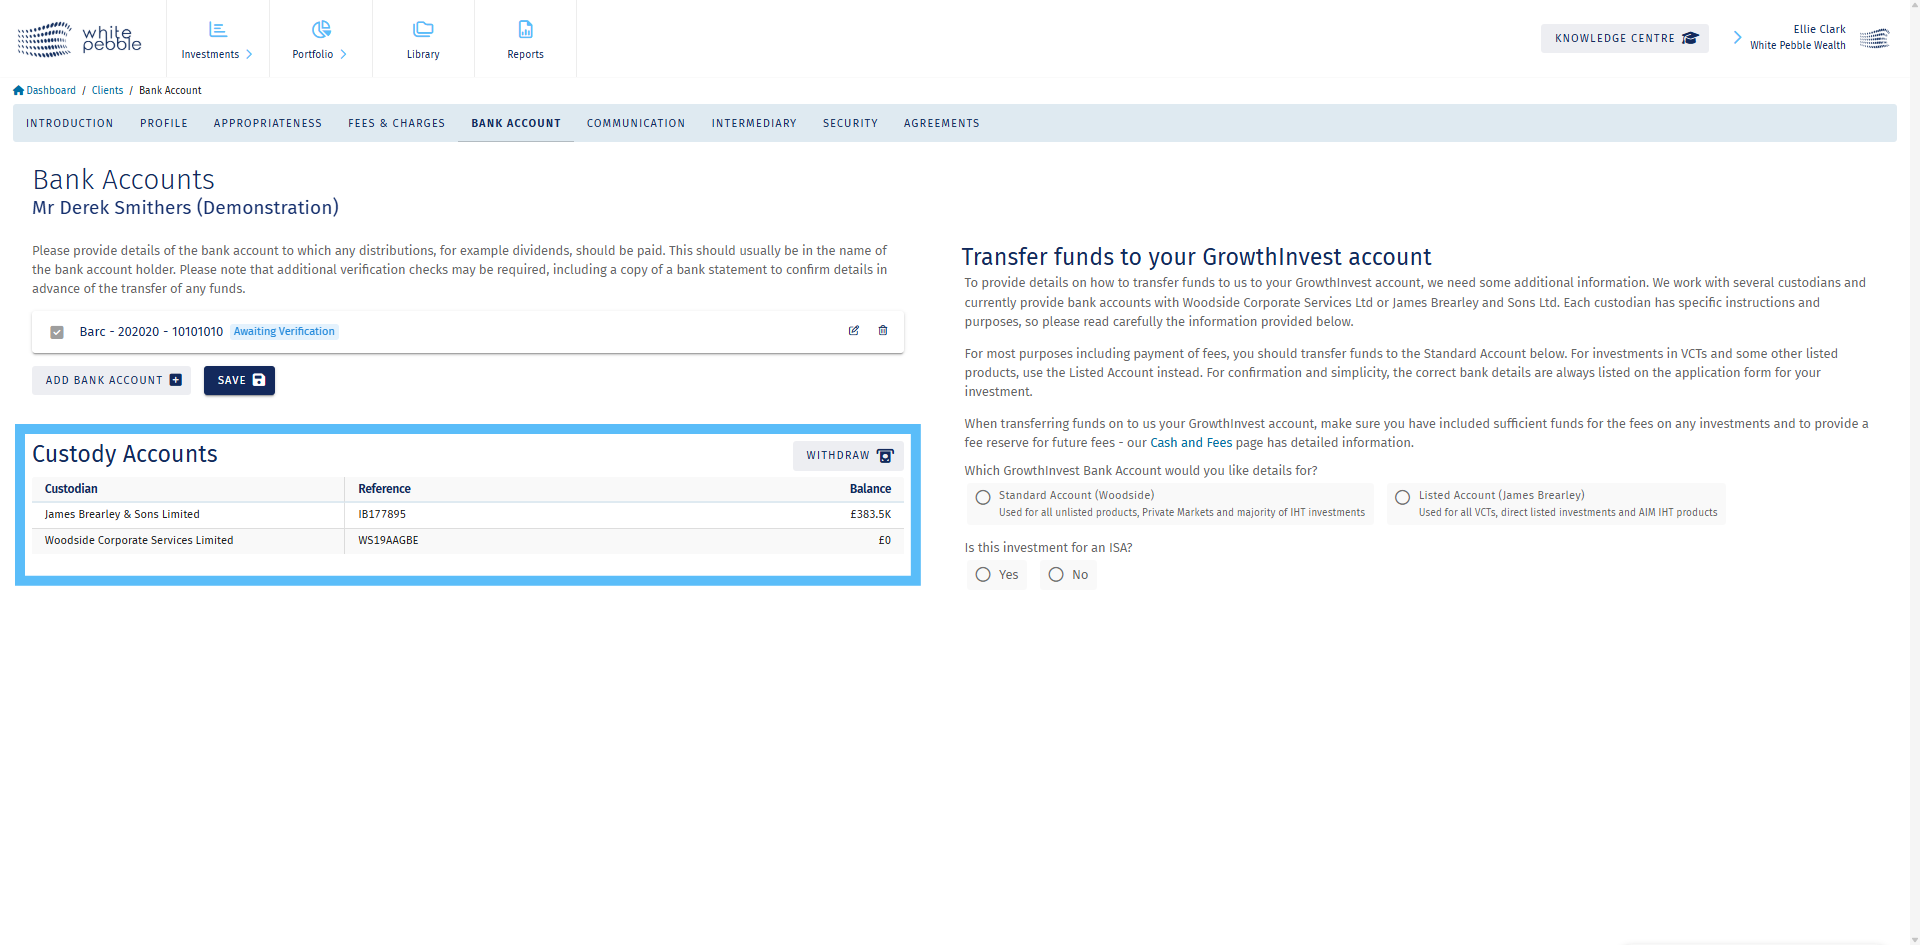Select the Bank Account tab
Image resolution: width=1920 pixels, height=945 pixels.
coord(516,123)
